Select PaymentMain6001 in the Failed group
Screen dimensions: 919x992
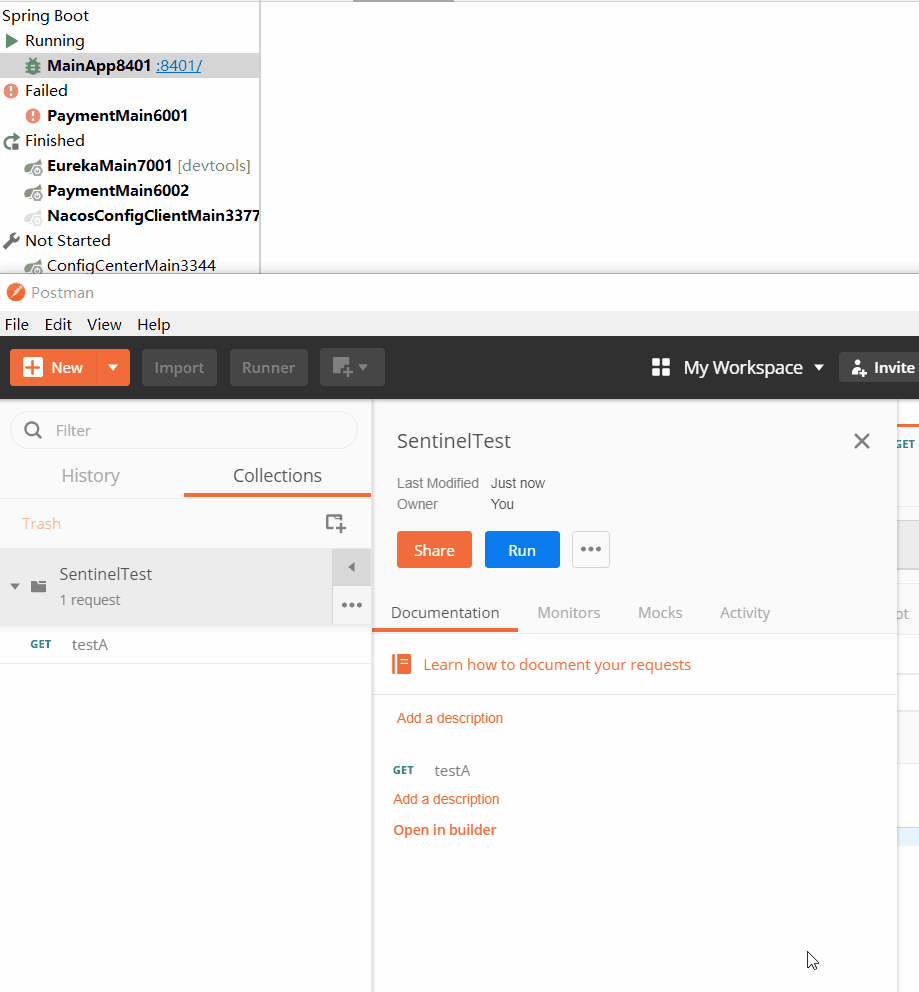[x=118, y=116]
